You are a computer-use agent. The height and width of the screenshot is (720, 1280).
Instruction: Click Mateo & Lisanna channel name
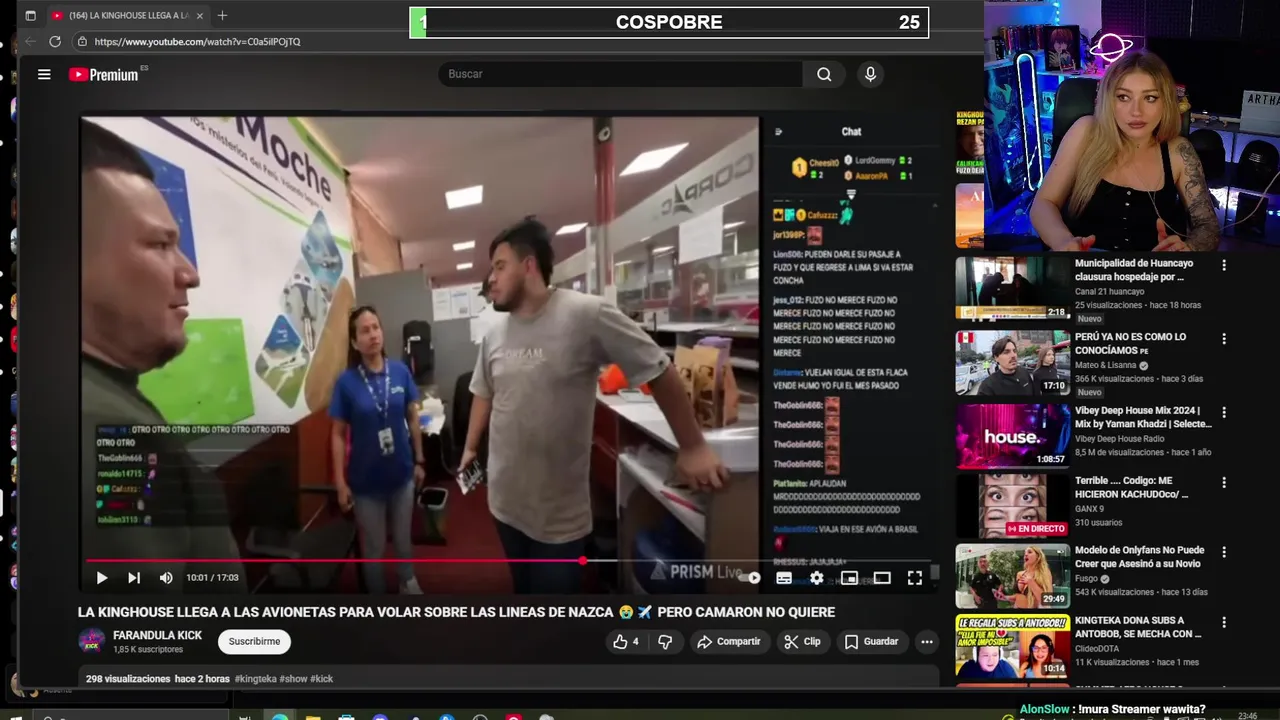click(x=1106, y=366)
